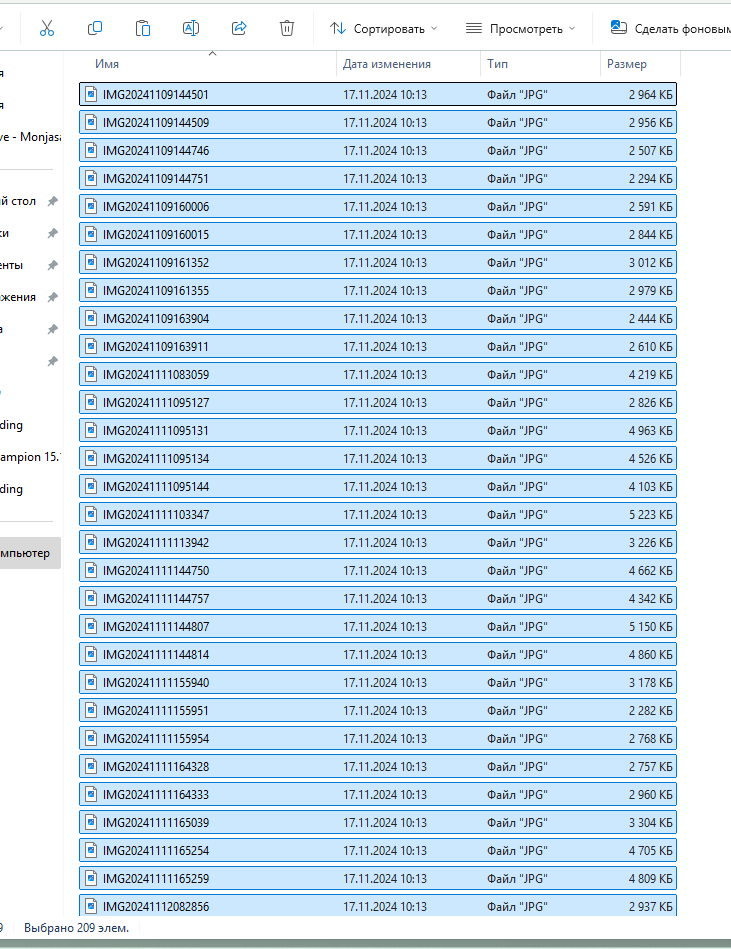Select file name IMG20241111164328

coord(156,766)
